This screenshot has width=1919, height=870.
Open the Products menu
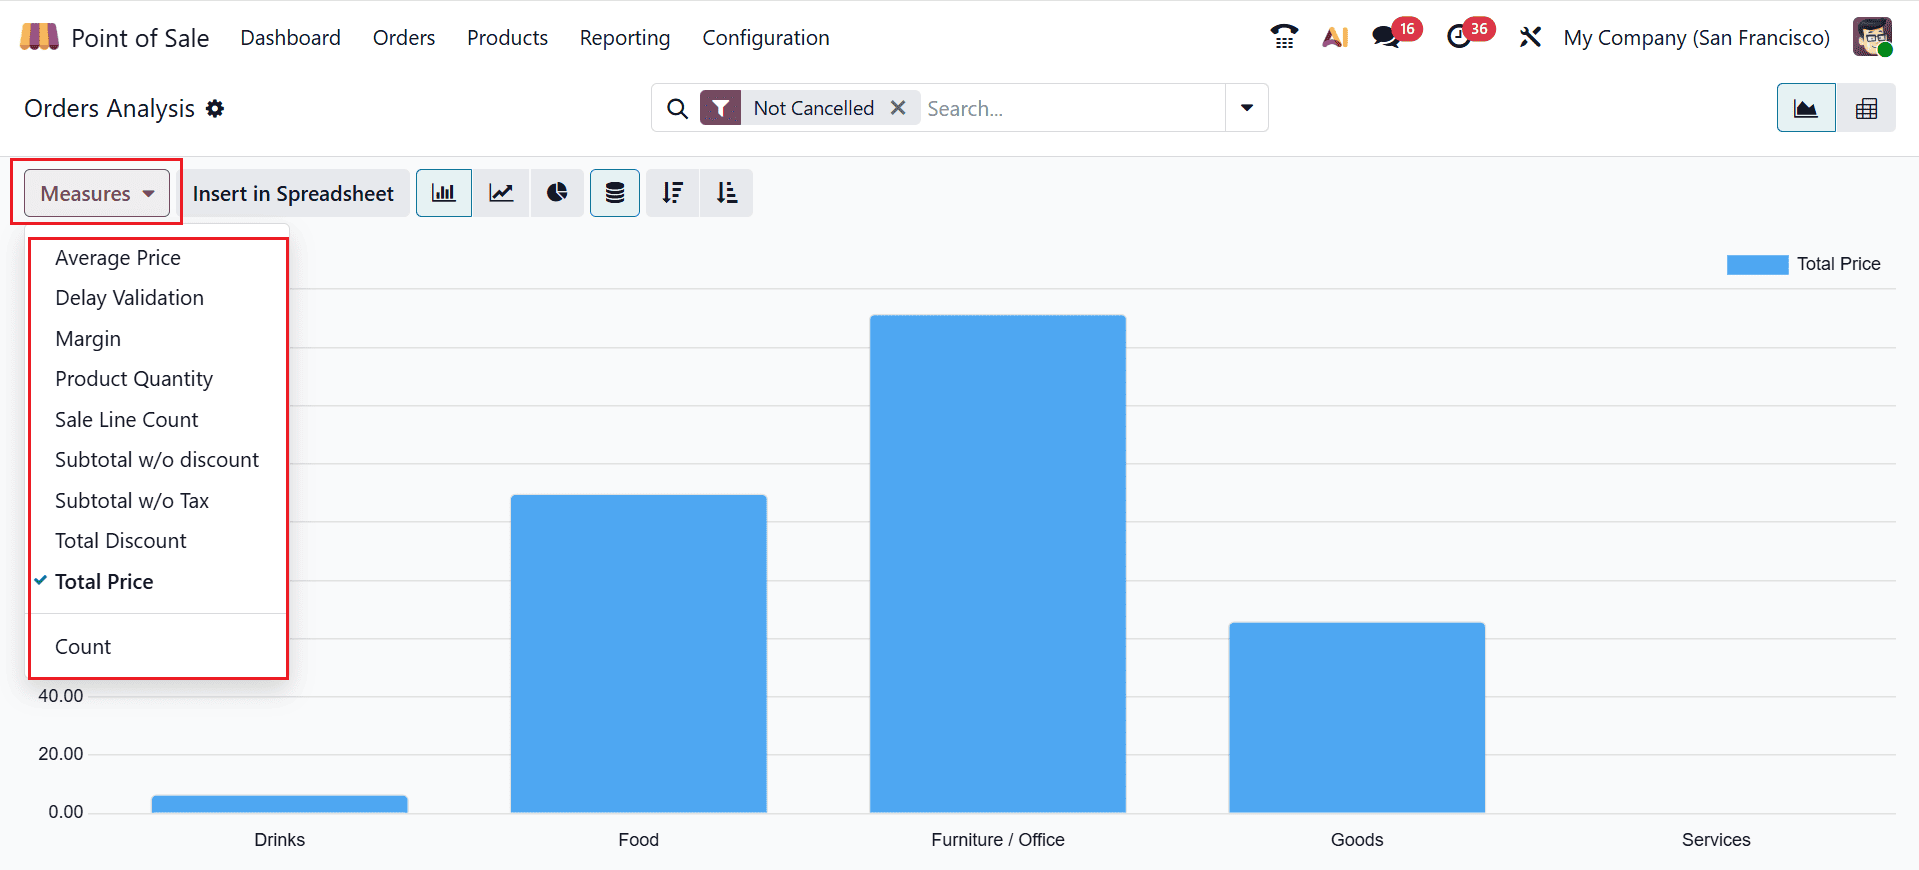pyautogui.click(x=507, y=37)
